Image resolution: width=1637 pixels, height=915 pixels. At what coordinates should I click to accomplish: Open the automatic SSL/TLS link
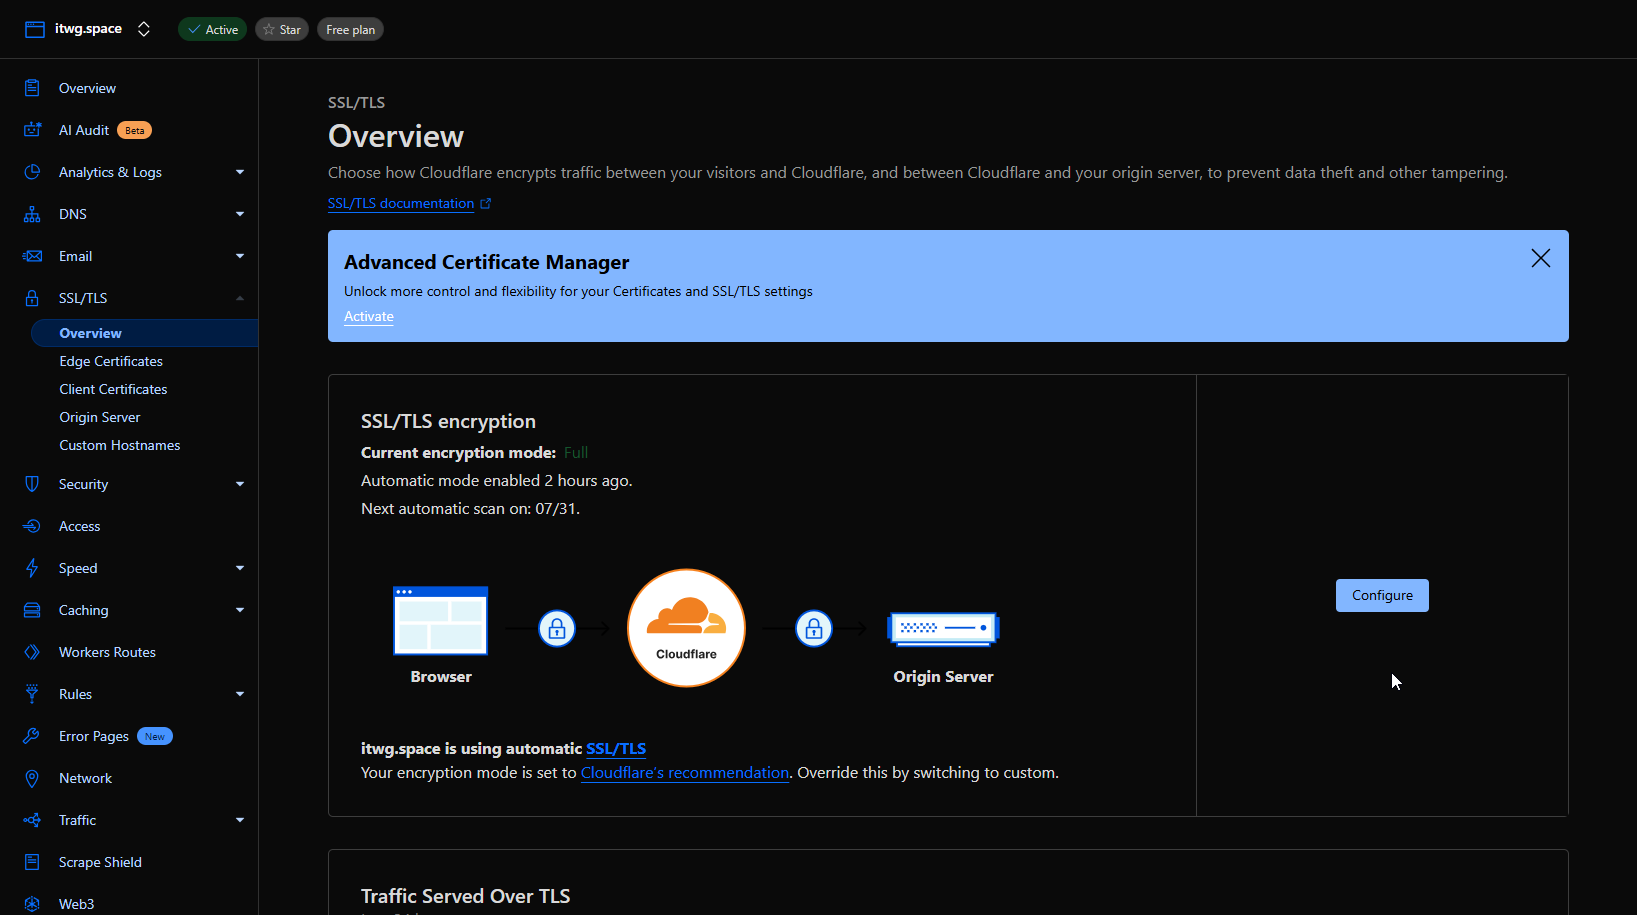point(616,748)
